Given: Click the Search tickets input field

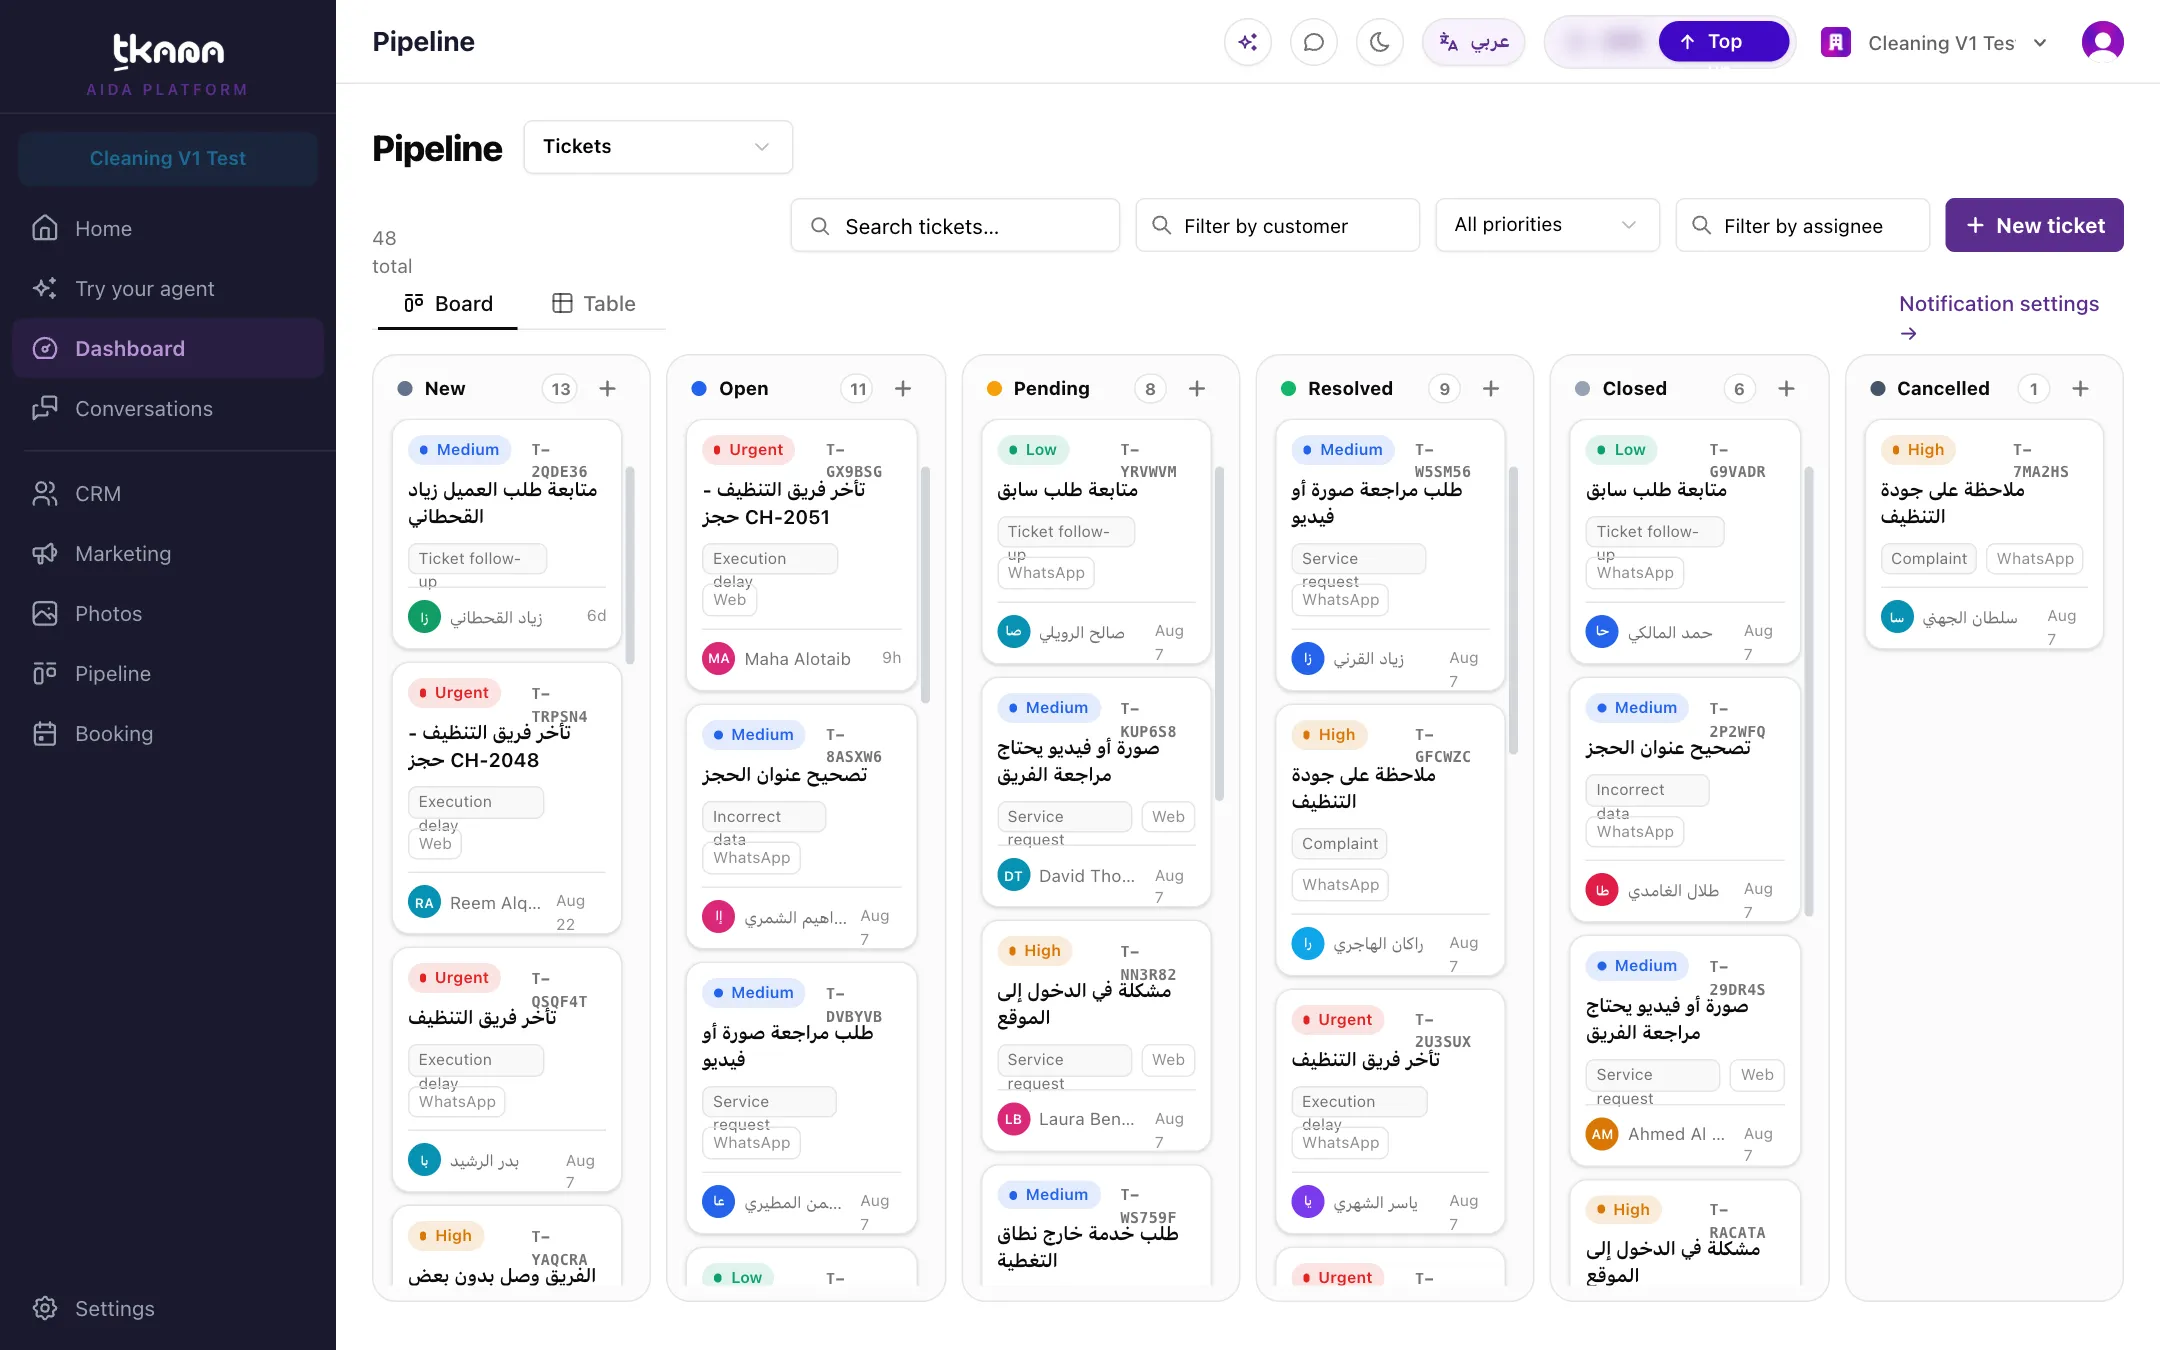Looking at the screenshot, I should 955,226.
